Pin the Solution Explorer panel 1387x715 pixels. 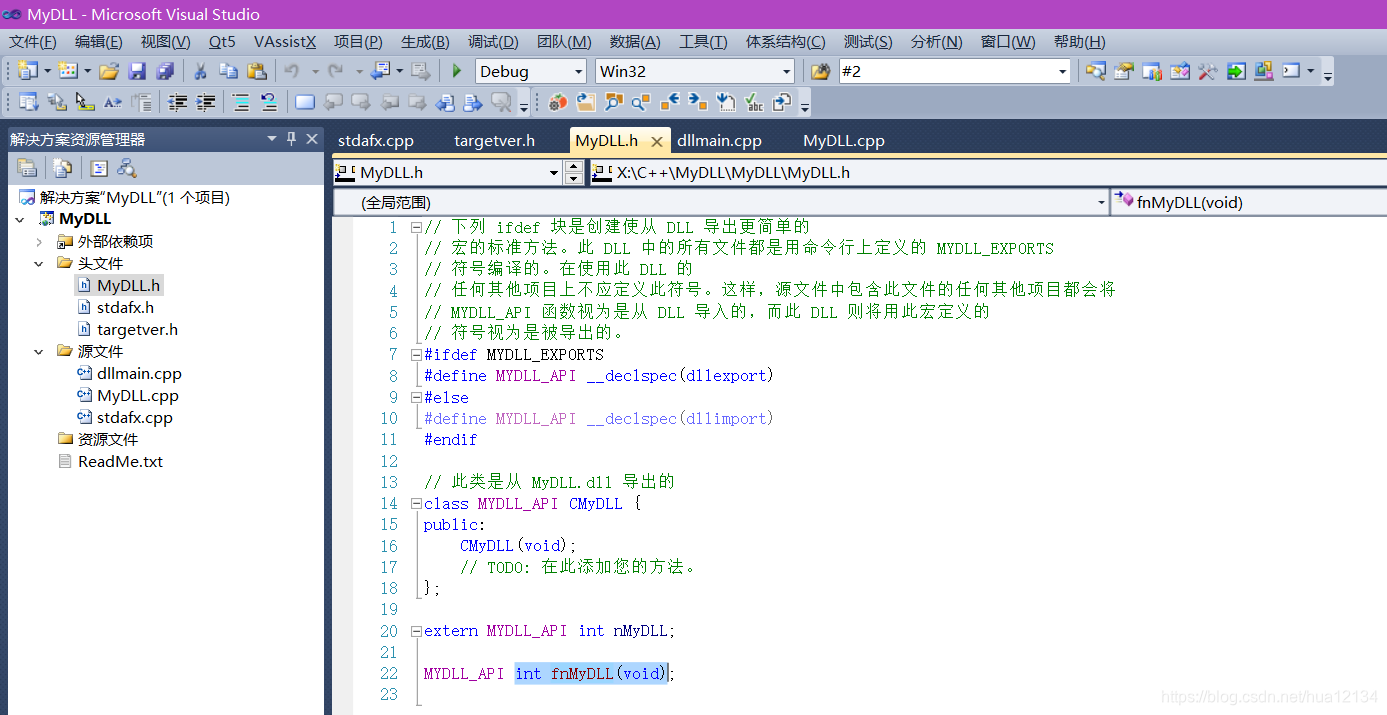[x=292, y=139]
